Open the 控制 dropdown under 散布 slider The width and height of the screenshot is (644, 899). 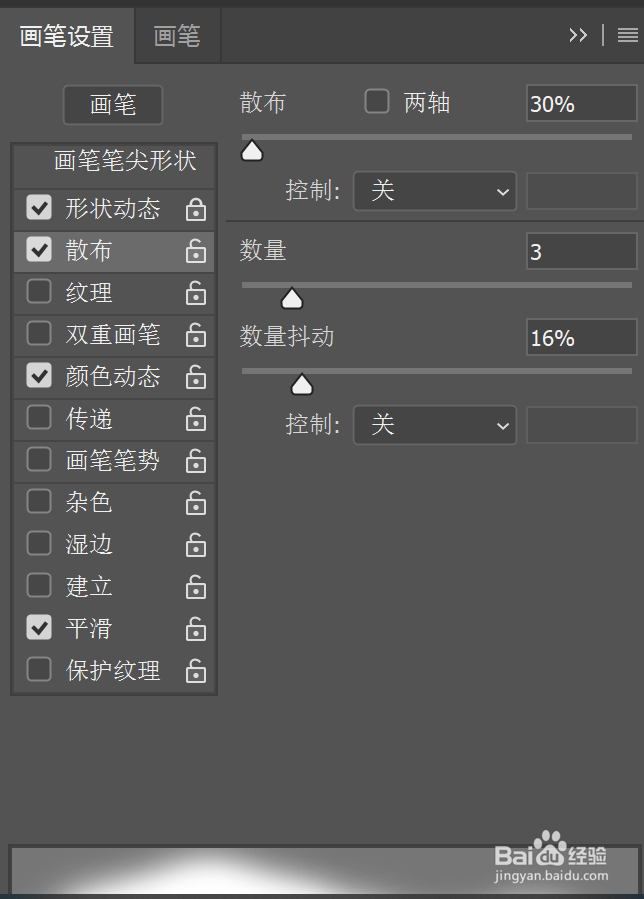coord(435,191)
